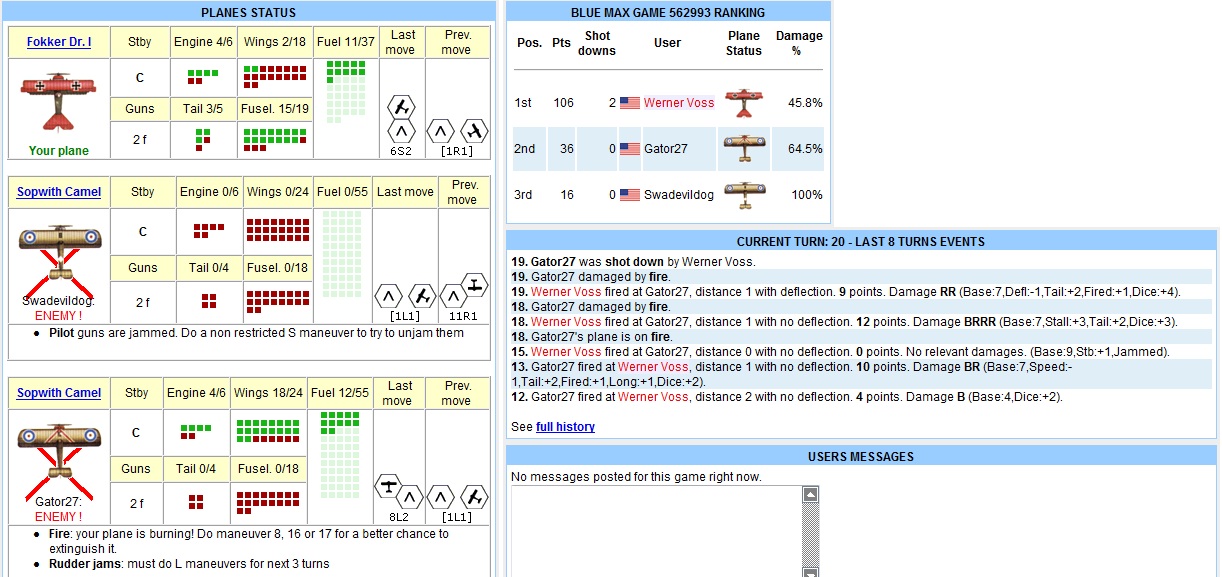The image size is (1222, 577).
Task: Click Werner Voss's name in the ranking table
Action: pyautogui.click(x=679, y=103)
